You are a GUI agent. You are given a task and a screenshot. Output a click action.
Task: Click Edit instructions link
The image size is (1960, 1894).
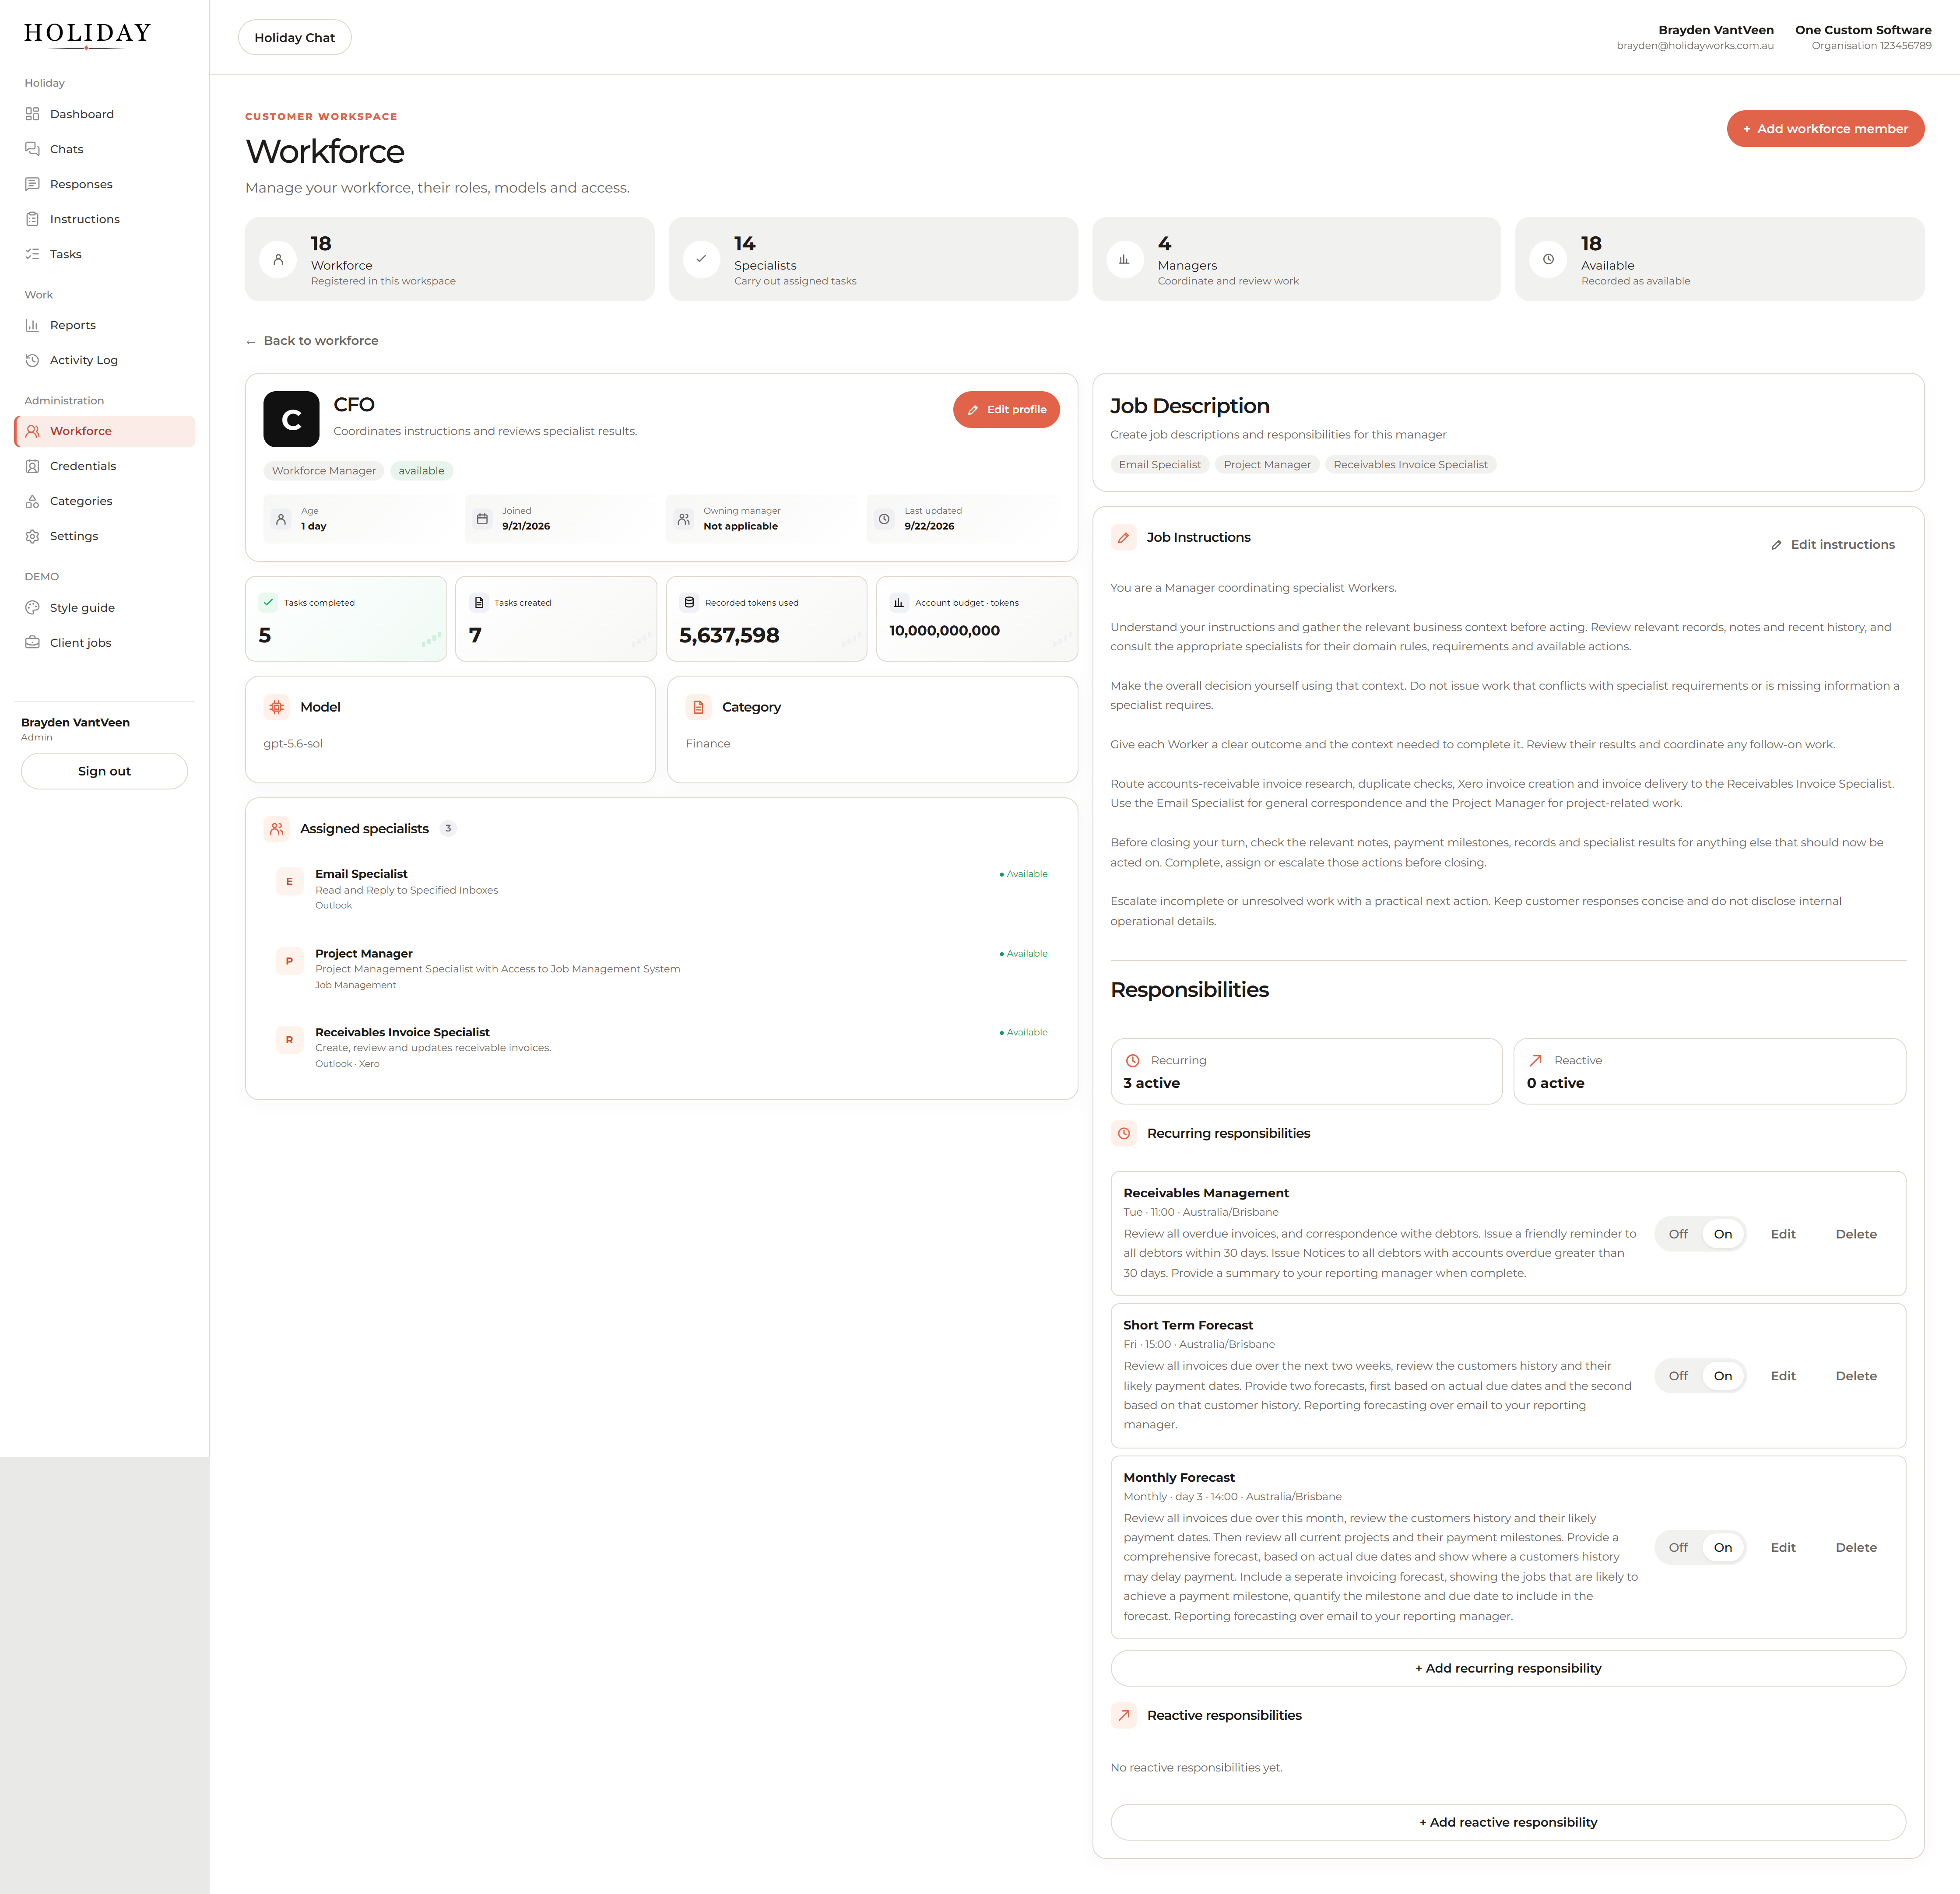click(1833, 544)
